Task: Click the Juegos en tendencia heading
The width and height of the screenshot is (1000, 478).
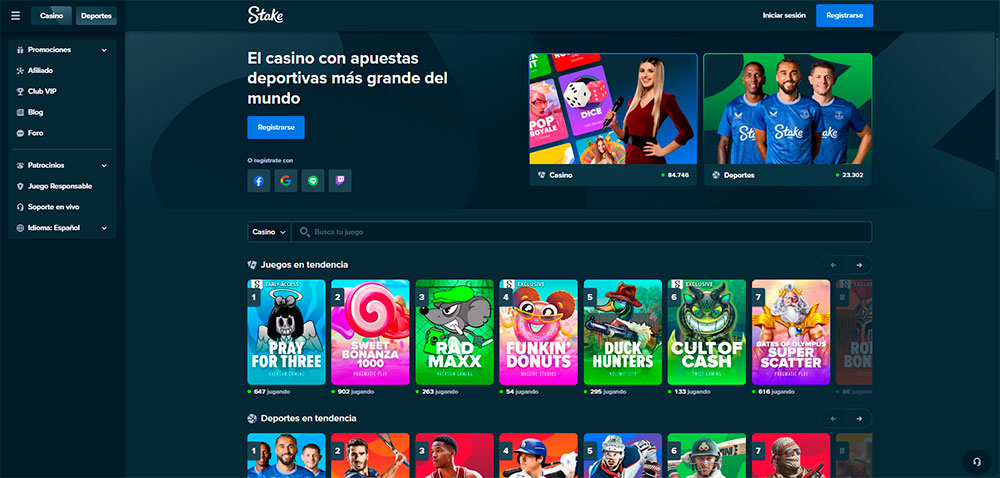Action: 305,264
